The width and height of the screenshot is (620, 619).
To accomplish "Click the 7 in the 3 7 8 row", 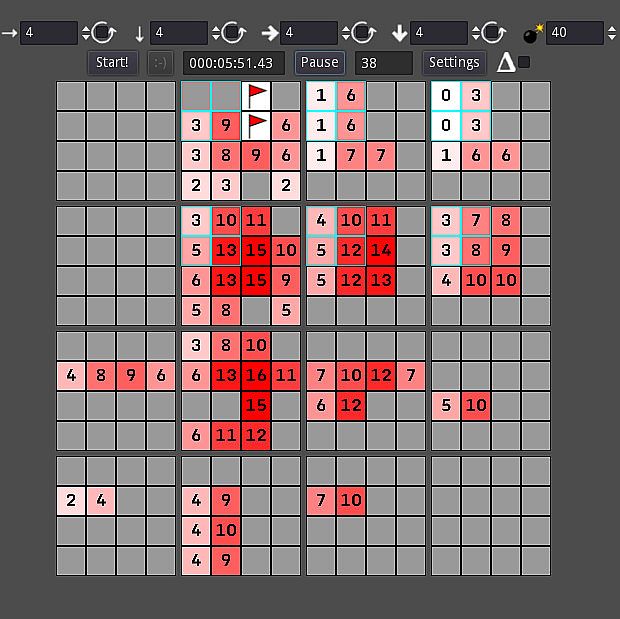I will 476,221.
